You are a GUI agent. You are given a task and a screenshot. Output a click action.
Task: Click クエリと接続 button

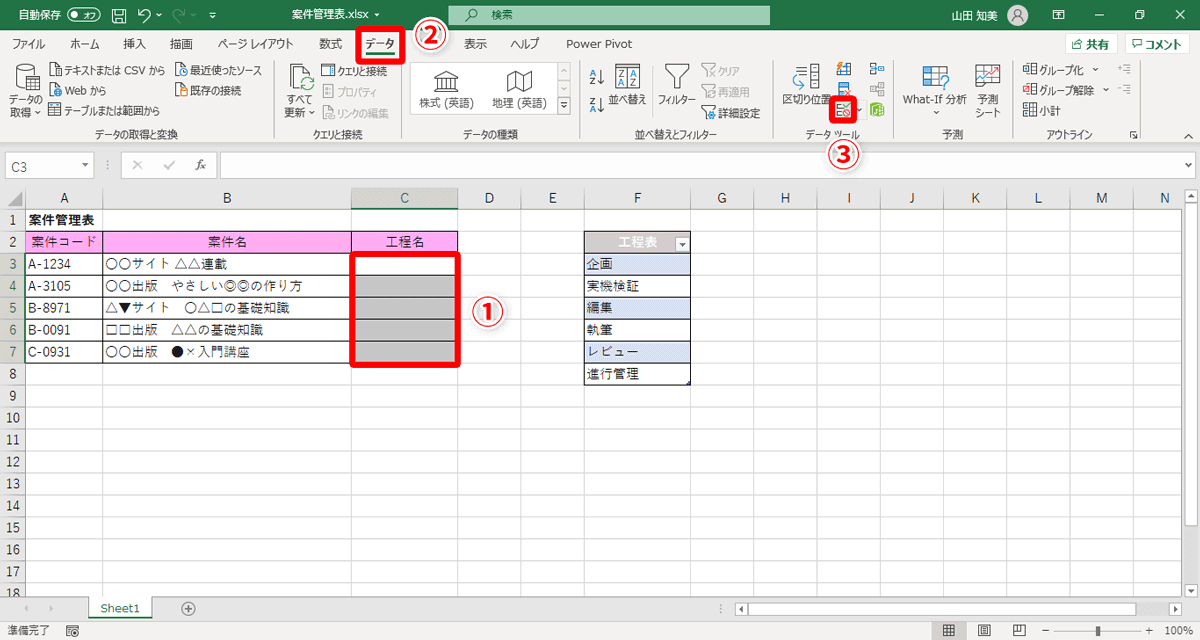point(354,71)
